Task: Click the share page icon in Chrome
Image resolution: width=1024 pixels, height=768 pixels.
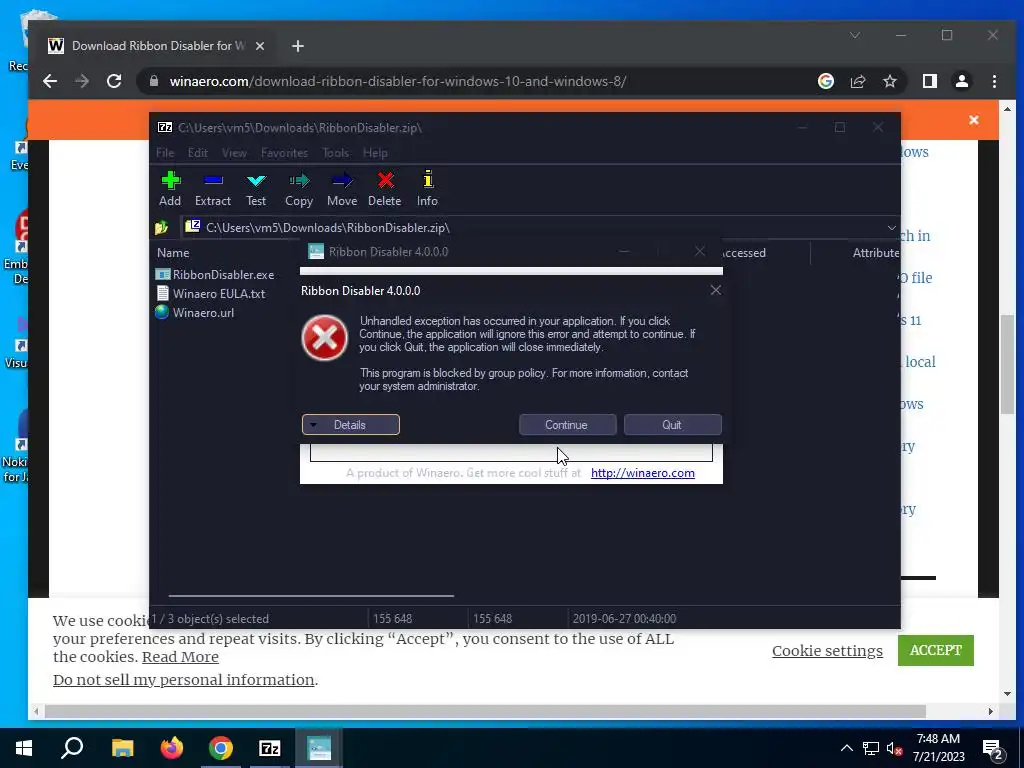Action: click(858, 82)
